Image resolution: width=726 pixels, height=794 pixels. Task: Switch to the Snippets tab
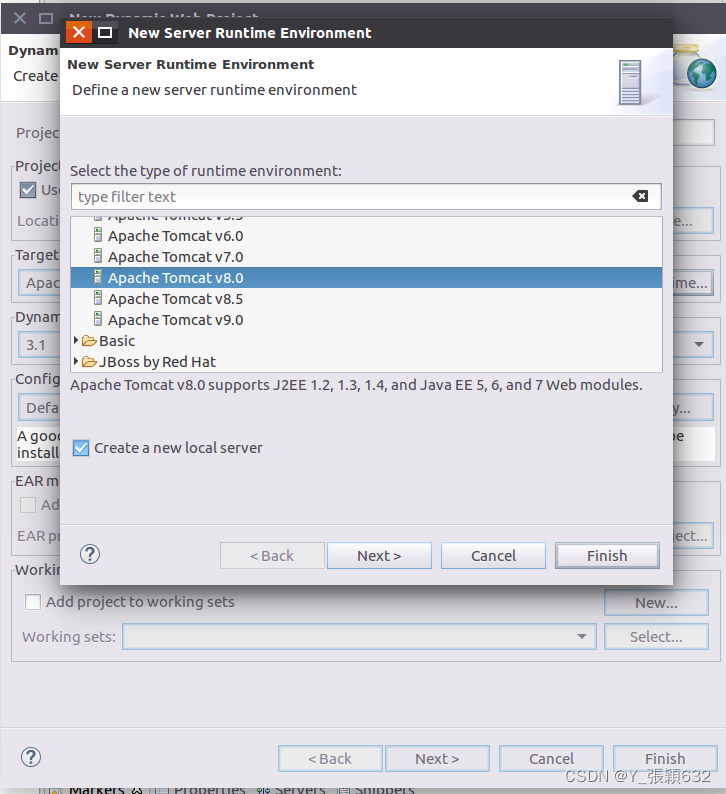[x=376, y=789]
